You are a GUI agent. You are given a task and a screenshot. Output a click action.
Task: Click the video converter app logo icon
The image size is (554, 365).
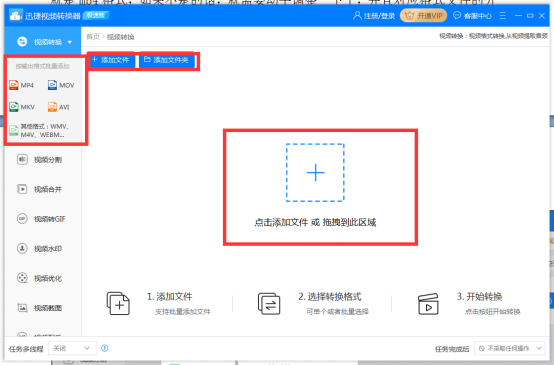click(x=15, y=16)
